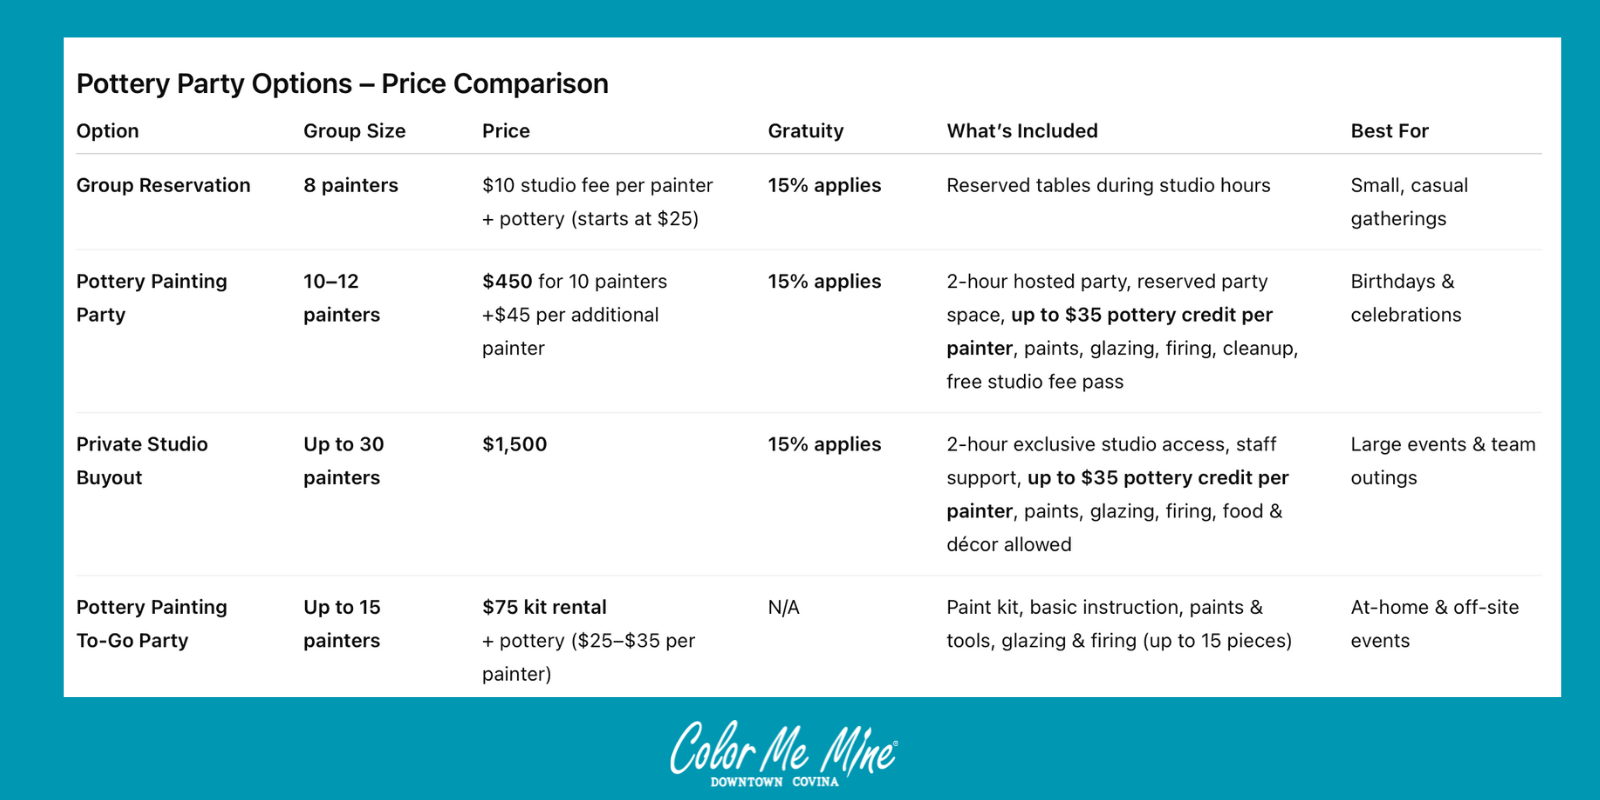Click the Price column header
The height and width of the screenshot is (800, 1600).
pyautogui.click(x=506, y=131)
